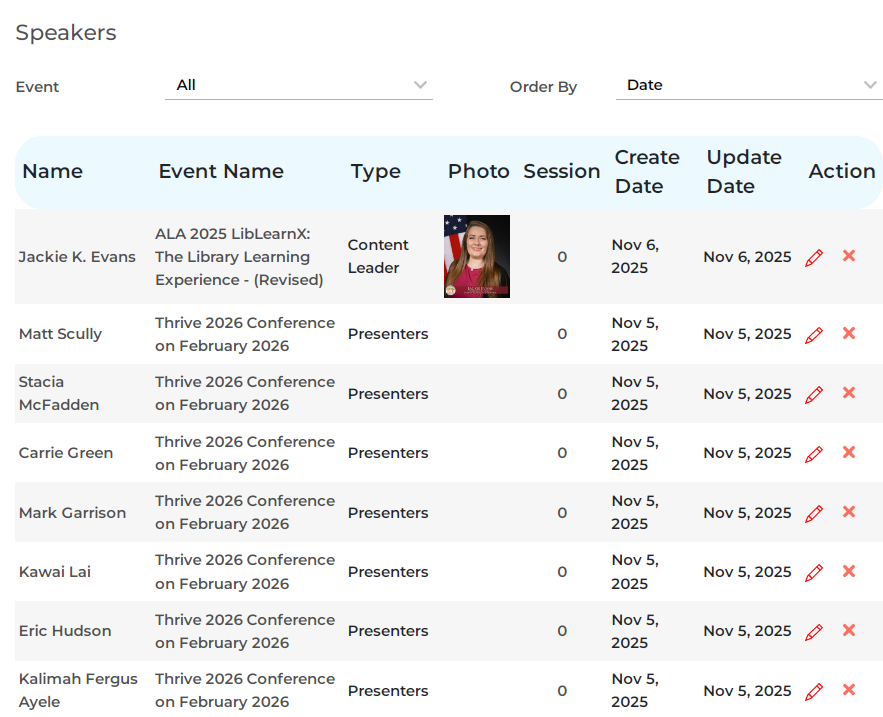Open Jackie K. Evans photo thumbnail

[x=477, y=256]
